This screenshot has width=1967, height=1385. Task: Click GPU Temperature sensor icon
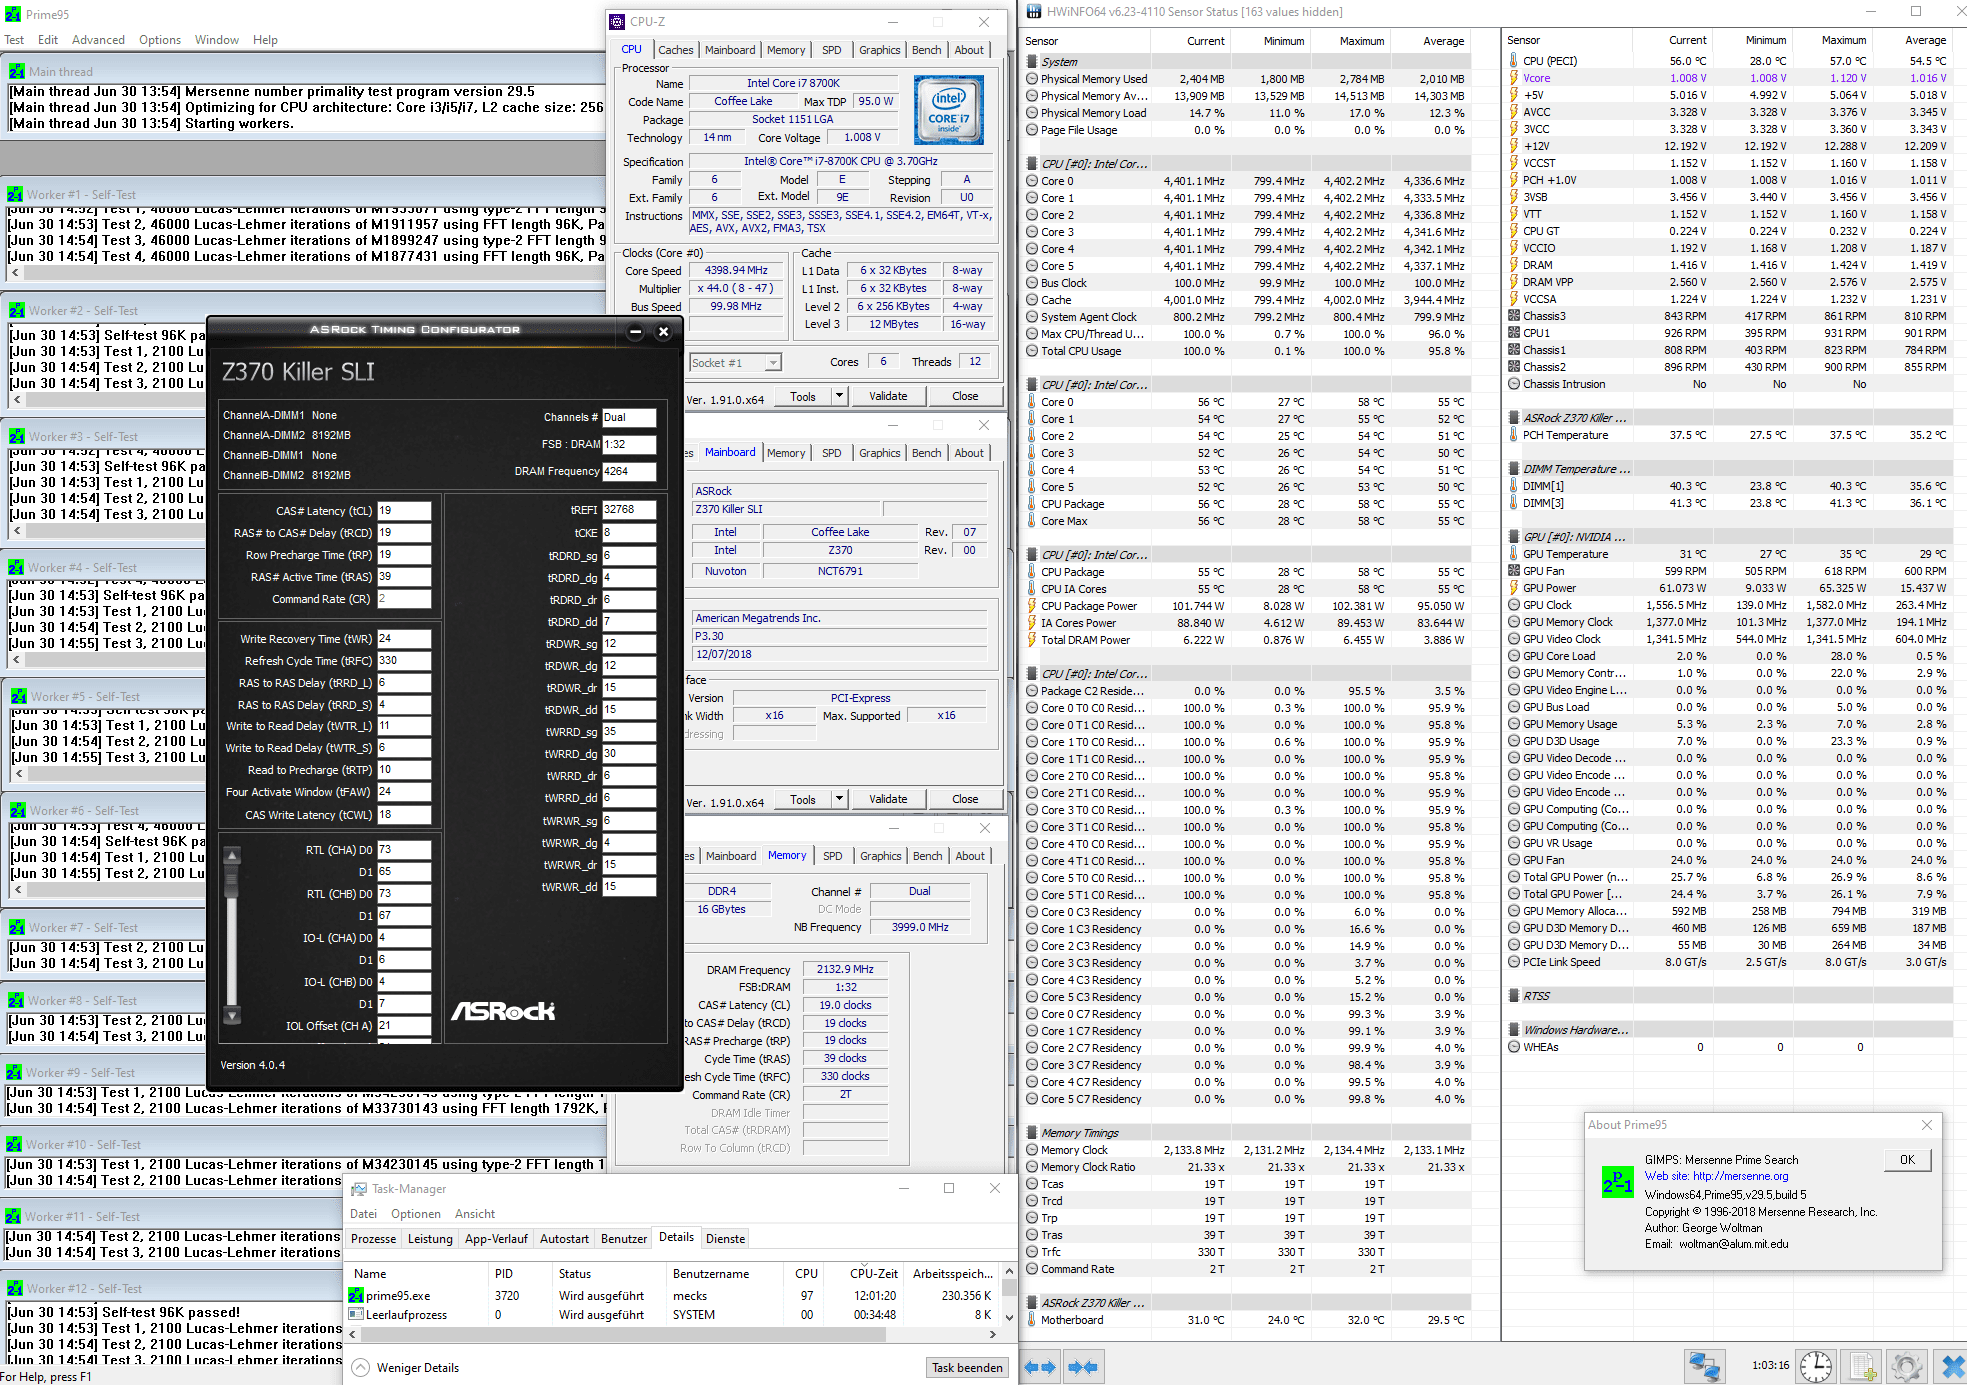click(x=1514, y=553)
